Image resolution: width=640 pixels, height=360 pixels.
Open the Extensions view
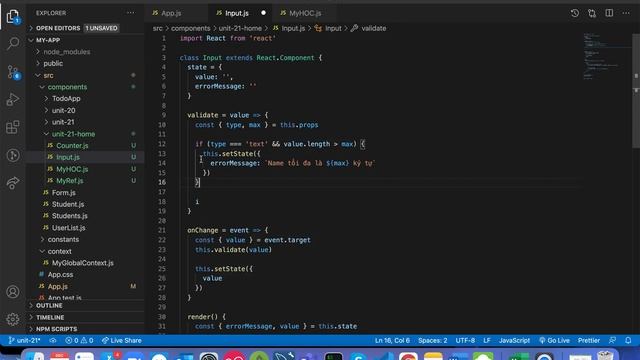[13, 127]
